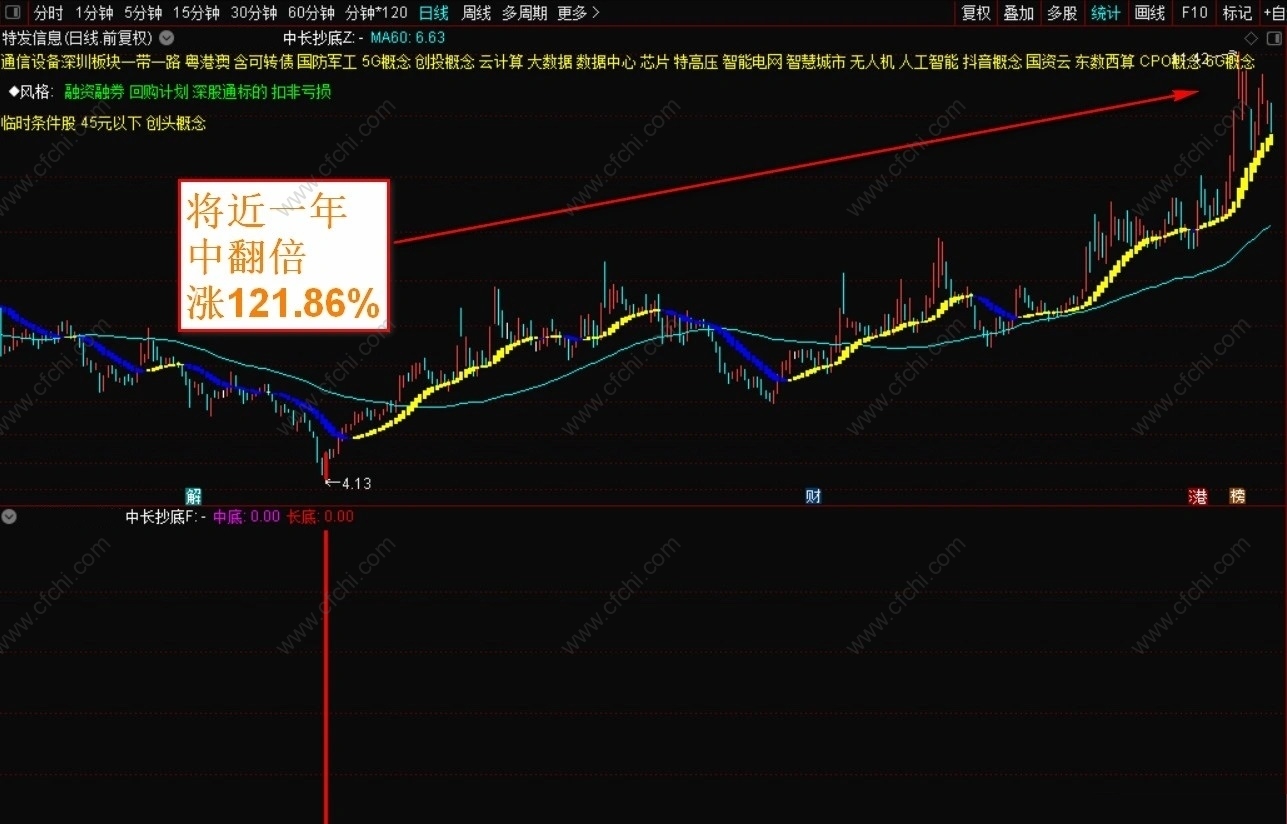Open the 云计算 concept tag
1287x824 pixels.
pyautogui.click(x=501, y=62)
